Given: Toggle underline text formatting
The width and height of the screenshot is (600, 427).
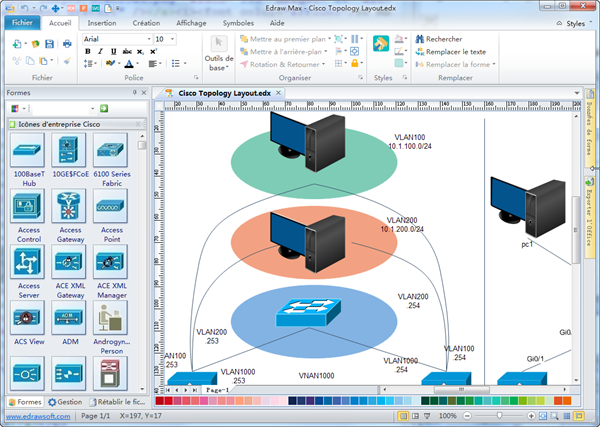Looking at the screenshot, I should click(114, 52).
